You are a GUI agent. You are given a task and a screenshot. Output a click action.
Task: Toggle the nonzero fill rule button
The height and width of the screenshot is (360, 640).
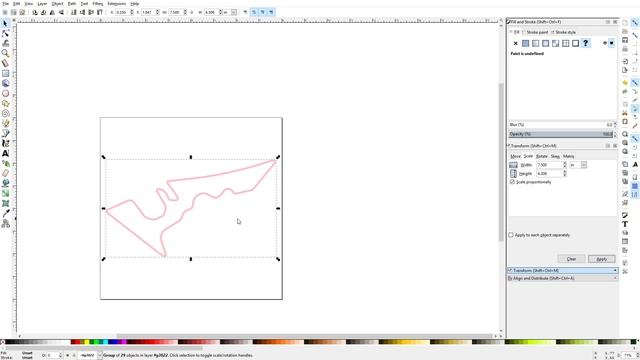[x=611, y=43]
